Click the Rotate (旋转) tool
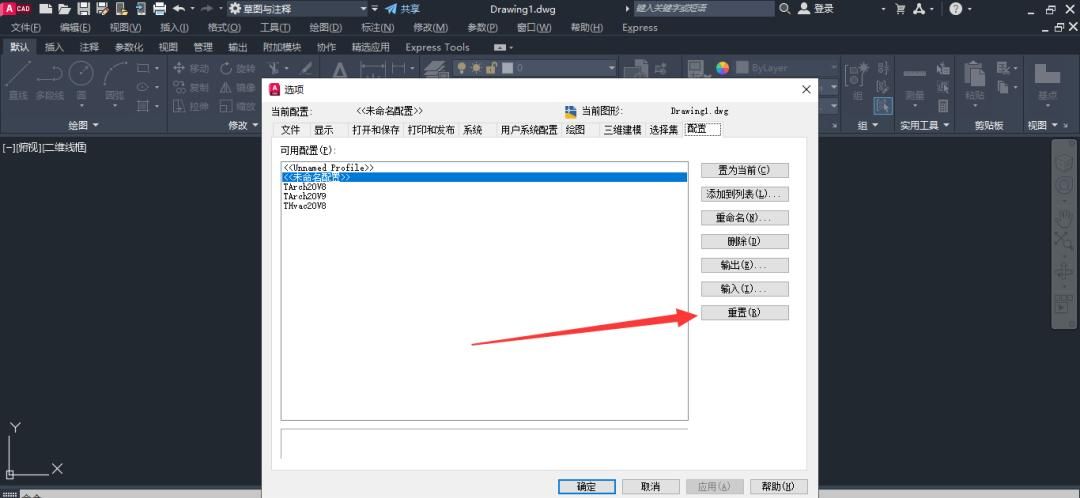 238,68
